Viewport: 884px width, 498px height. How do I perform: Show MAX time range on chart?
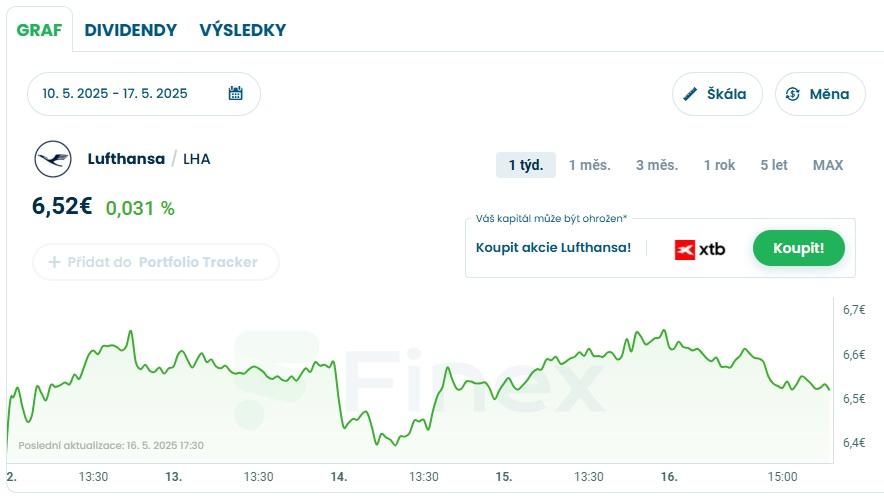click(x=828, y=165)
